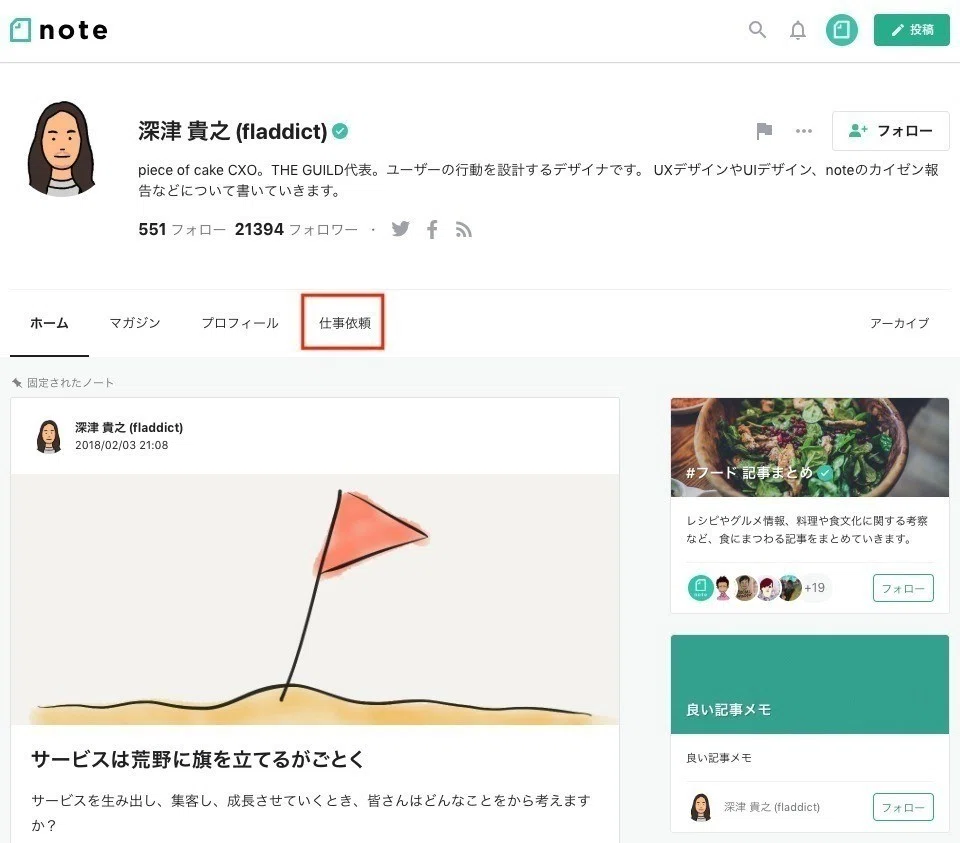960x843 pixels.
Task: Click the #フード 記事まとめ title text
Action: (749, 473)
